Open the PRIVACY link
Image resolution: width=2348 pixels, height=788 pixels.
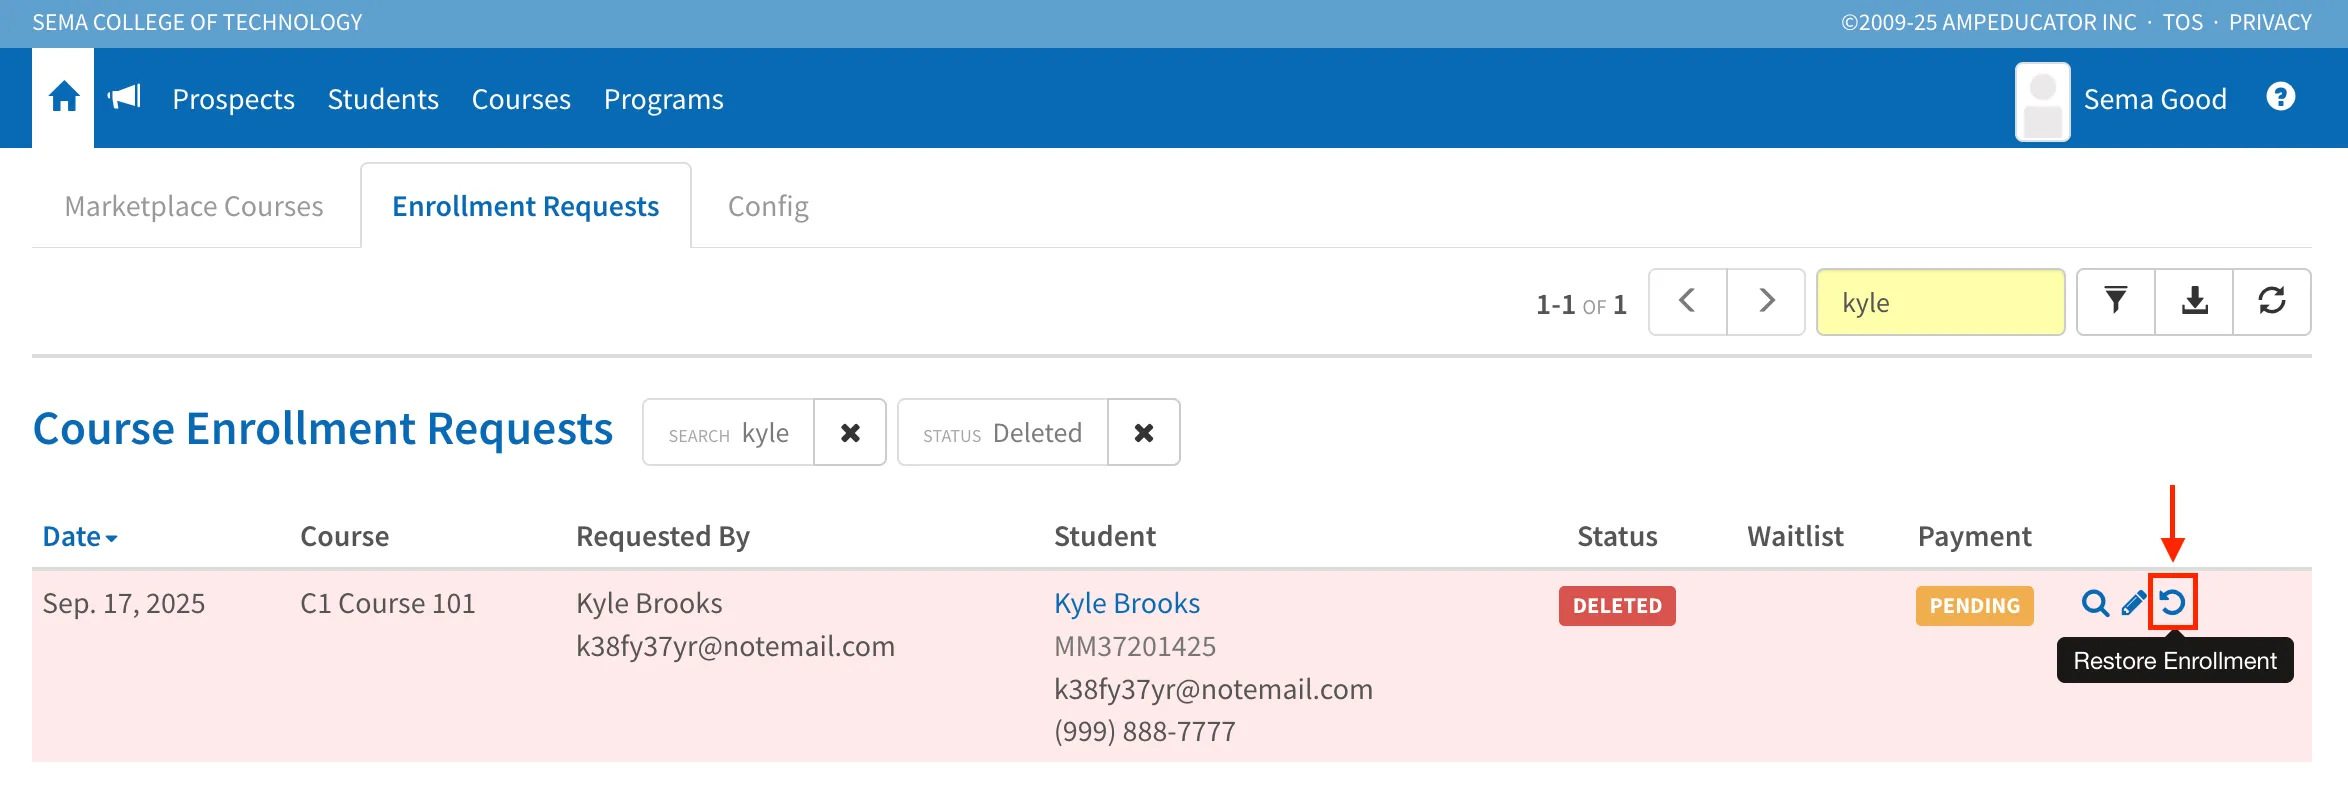2270,22
